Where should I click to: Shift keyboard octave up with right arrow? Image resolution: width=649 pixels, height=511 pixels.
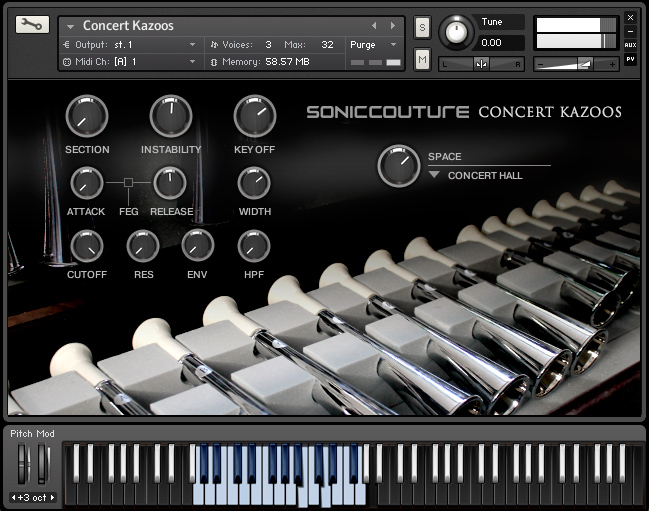tap(52, 497)
